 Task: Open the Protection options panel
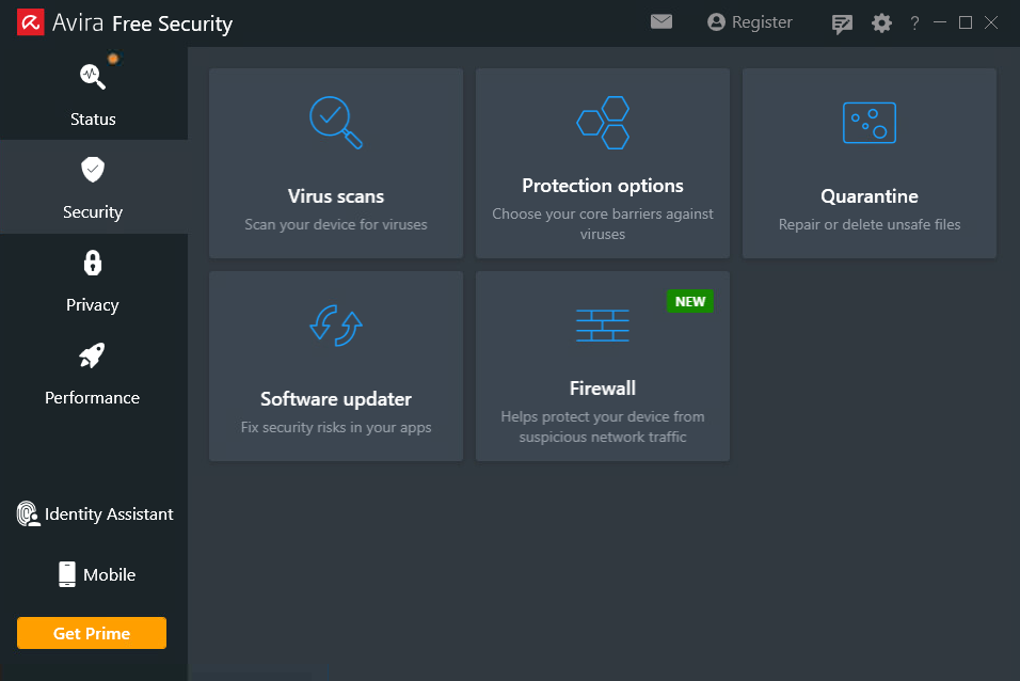602,163
